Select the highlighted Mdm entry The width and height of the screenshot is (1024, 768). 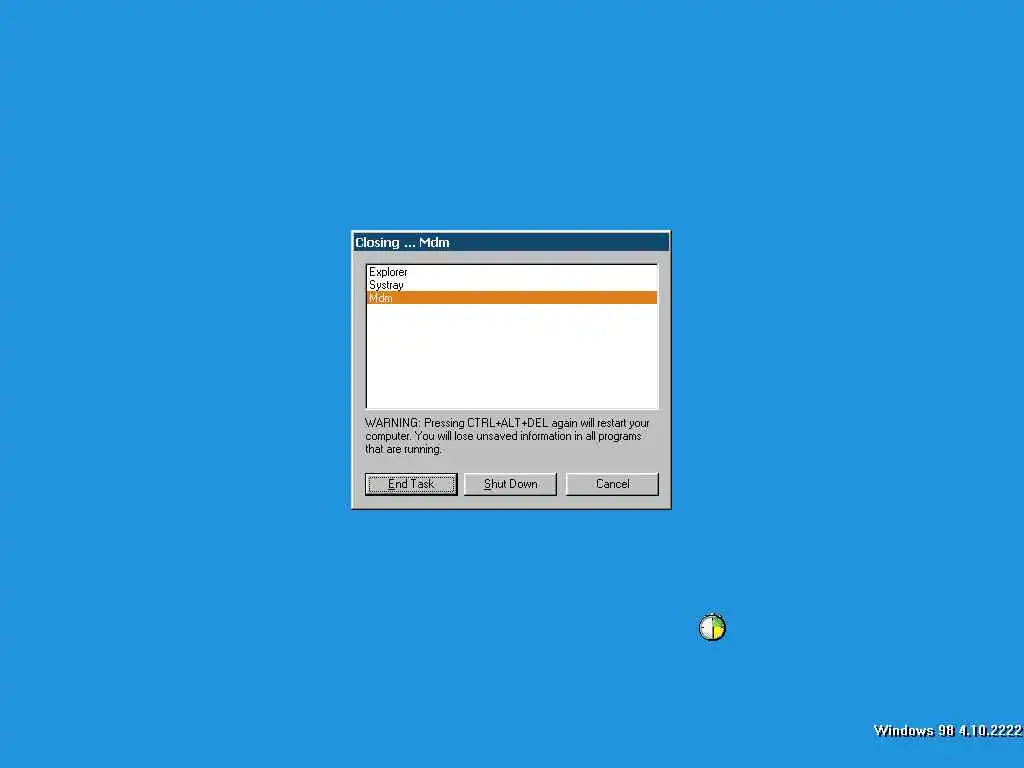point(512,298)
